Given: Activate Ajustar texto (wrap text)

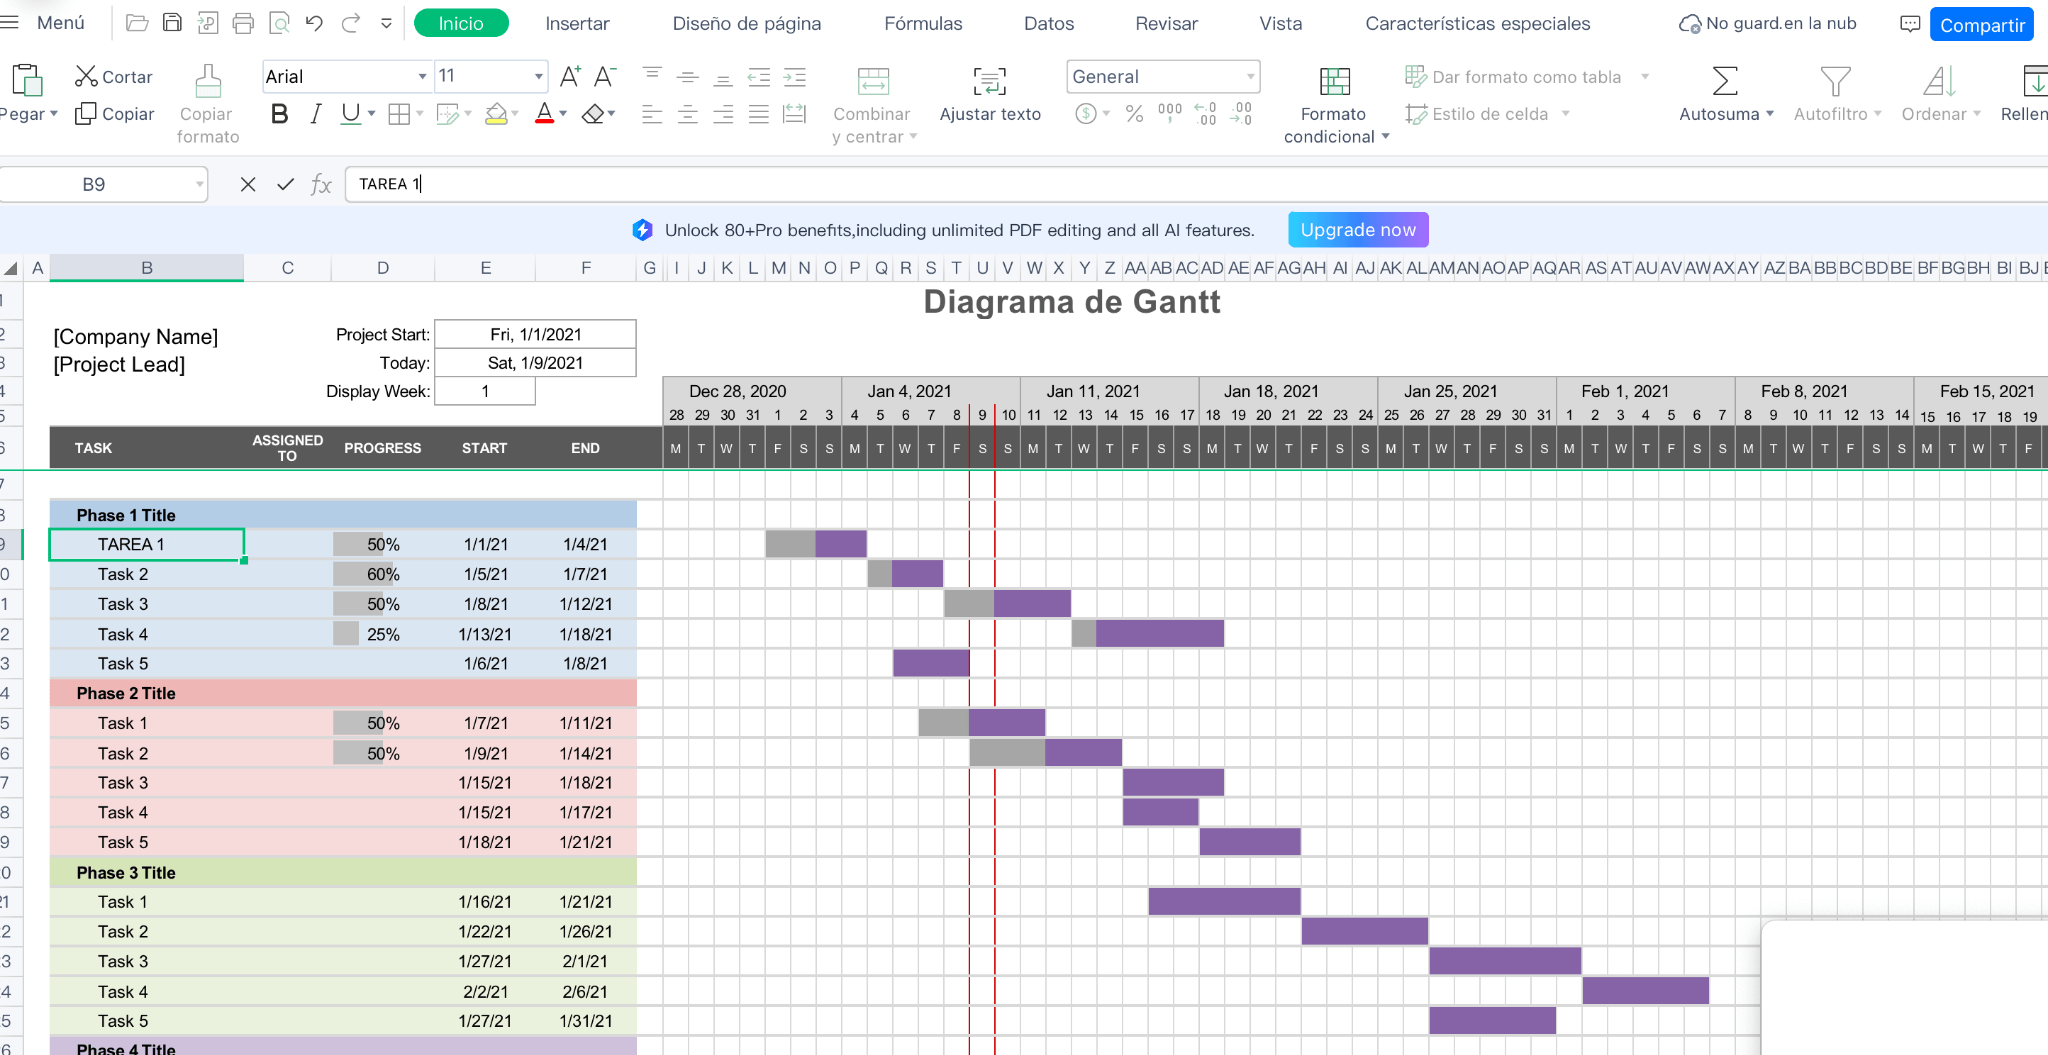Looking at the screenshot, I should 989,97.
